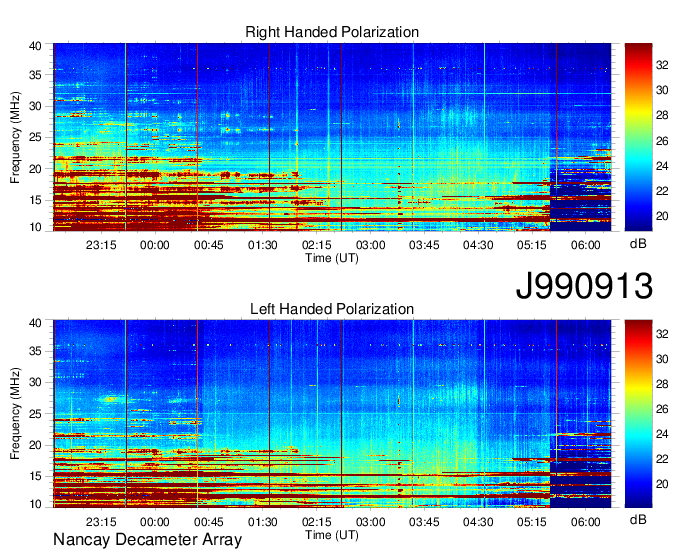Select 01:30 time tick on Right Handed plot
680x552 pixels.
262,245
